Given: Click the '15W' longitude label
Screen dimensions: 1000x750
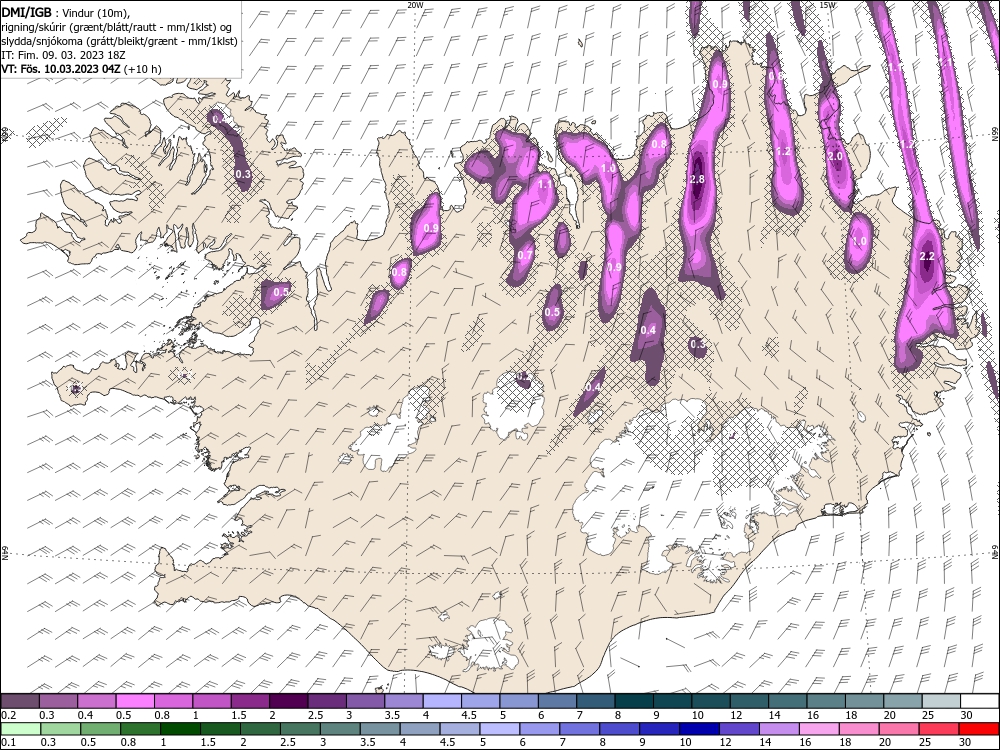Looking at the screenshot, I should (x=827, y=4).
